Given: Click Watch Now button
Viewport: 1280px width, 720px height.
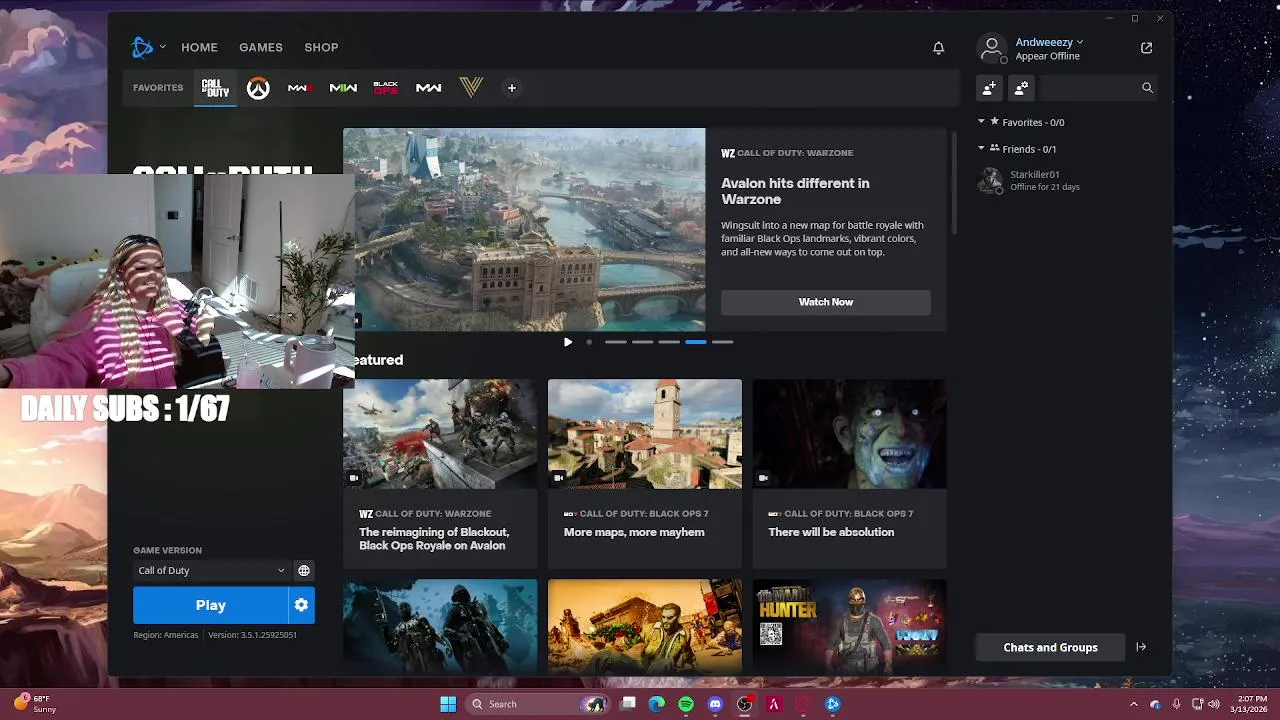Looking at the screenshot, I should coord(826,302).
